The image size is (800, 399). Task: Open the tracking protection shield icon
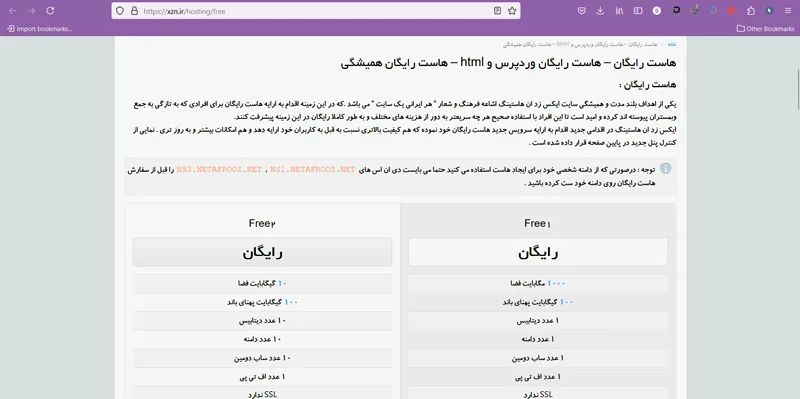[x=120, y=11]
